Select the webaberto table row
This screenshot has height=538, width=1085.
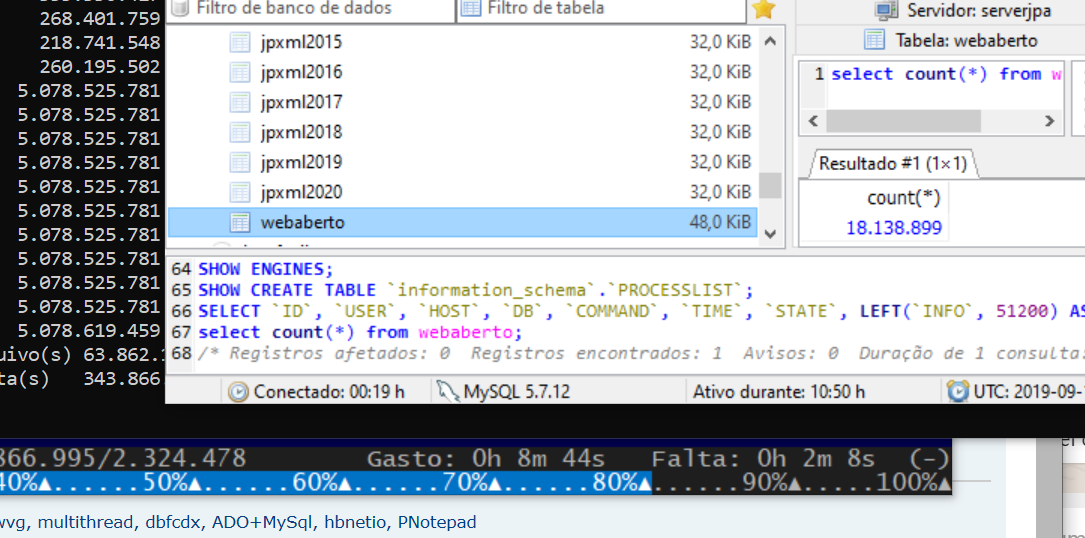pos(462,222)
